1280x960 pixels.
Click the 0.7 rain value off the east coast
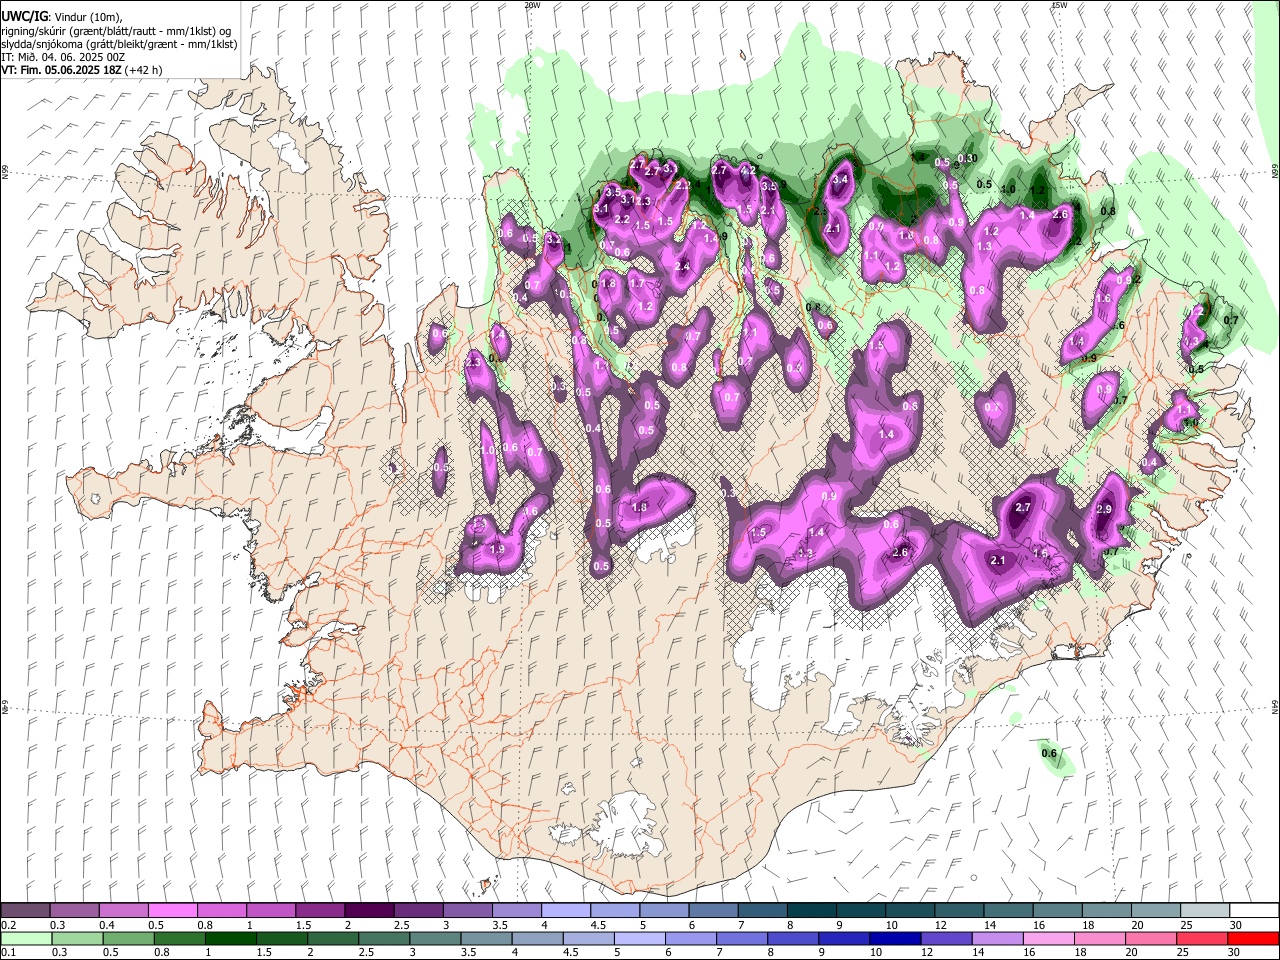(x=1231, y=321)
